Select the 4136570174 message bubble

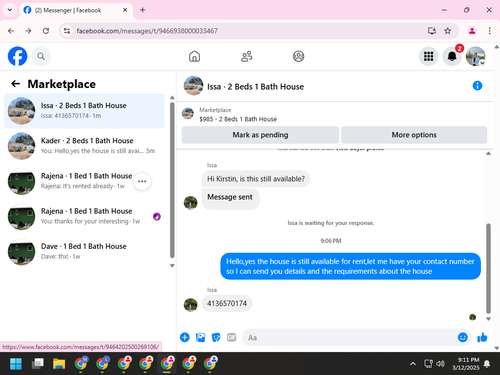[x=227, y=303]
